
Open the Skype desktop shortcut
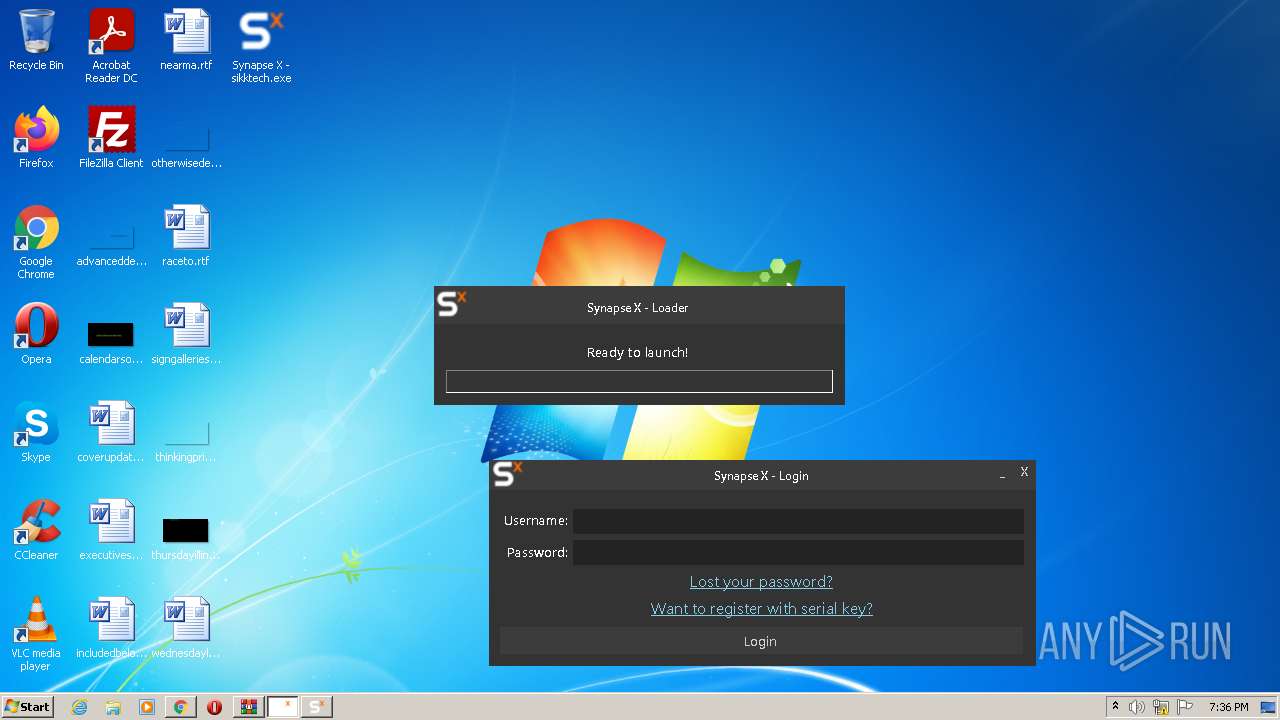point(36,432)
